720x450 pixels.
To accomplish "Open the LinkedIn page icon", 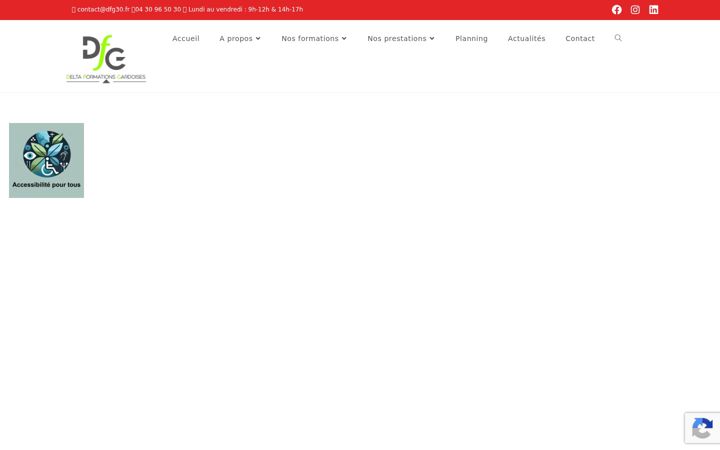I will [x=653, y=10].
